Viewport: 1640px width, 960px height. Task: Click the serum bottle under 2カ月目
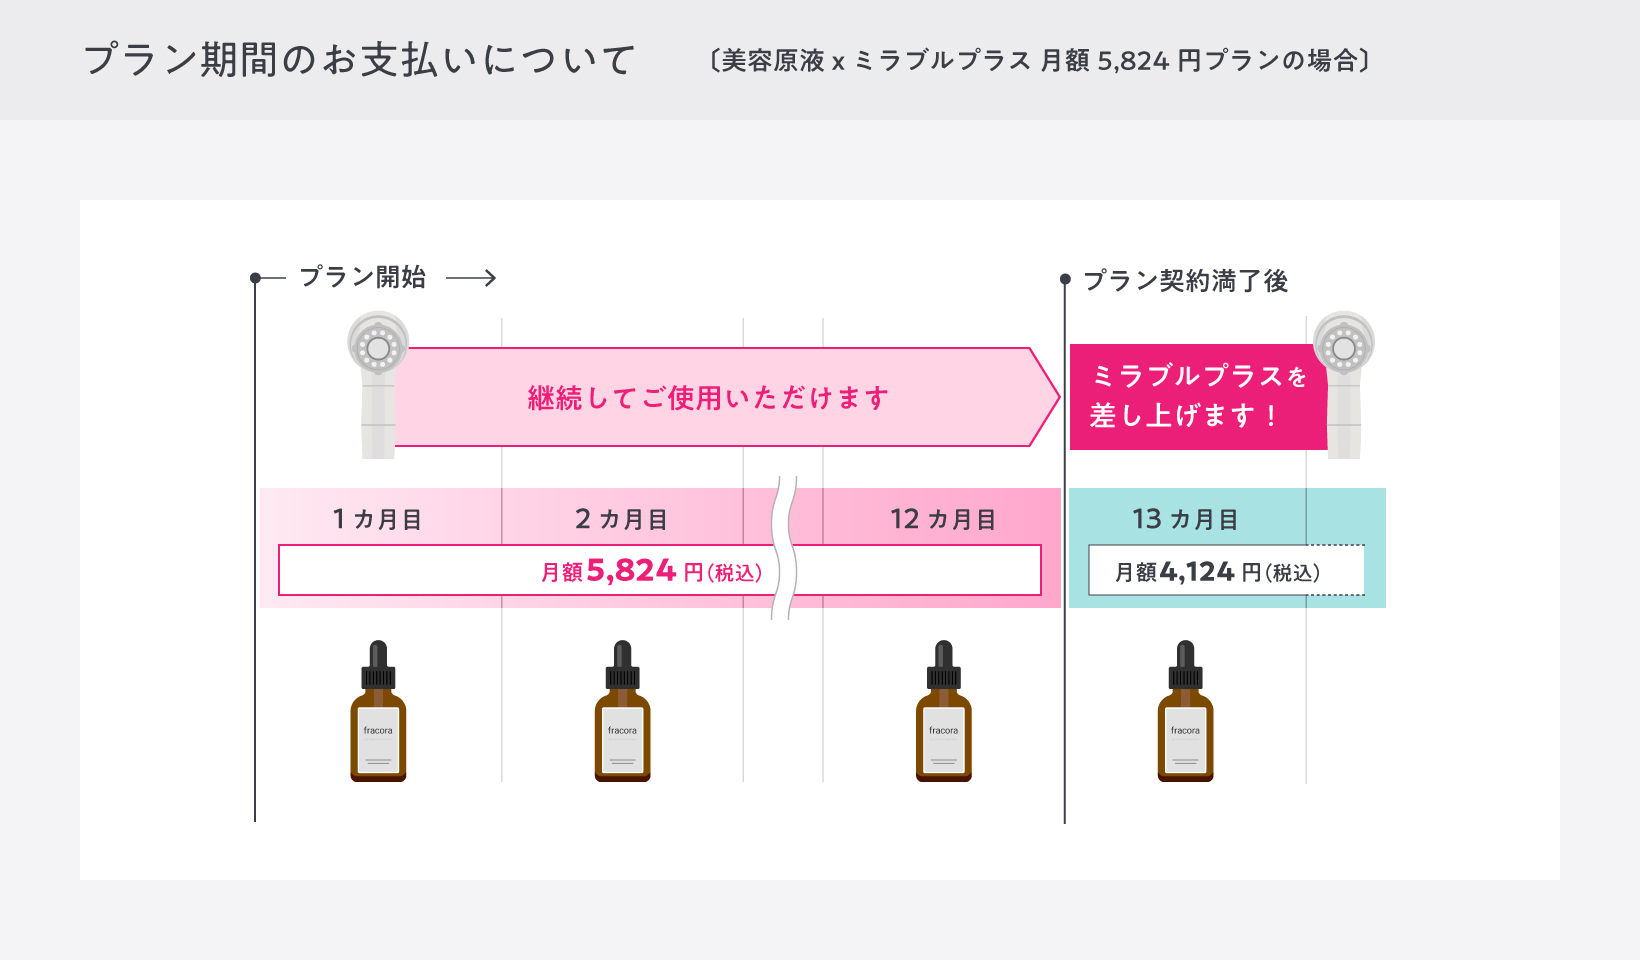click(622, 711)
